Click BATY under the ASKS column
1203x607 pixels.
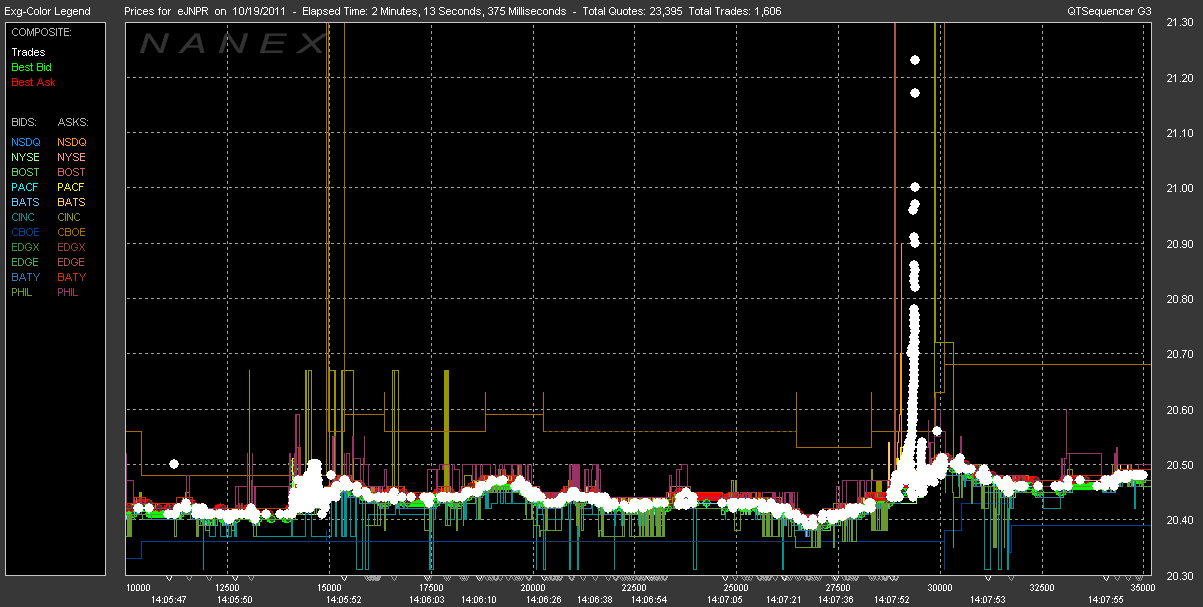coord(72,277)
